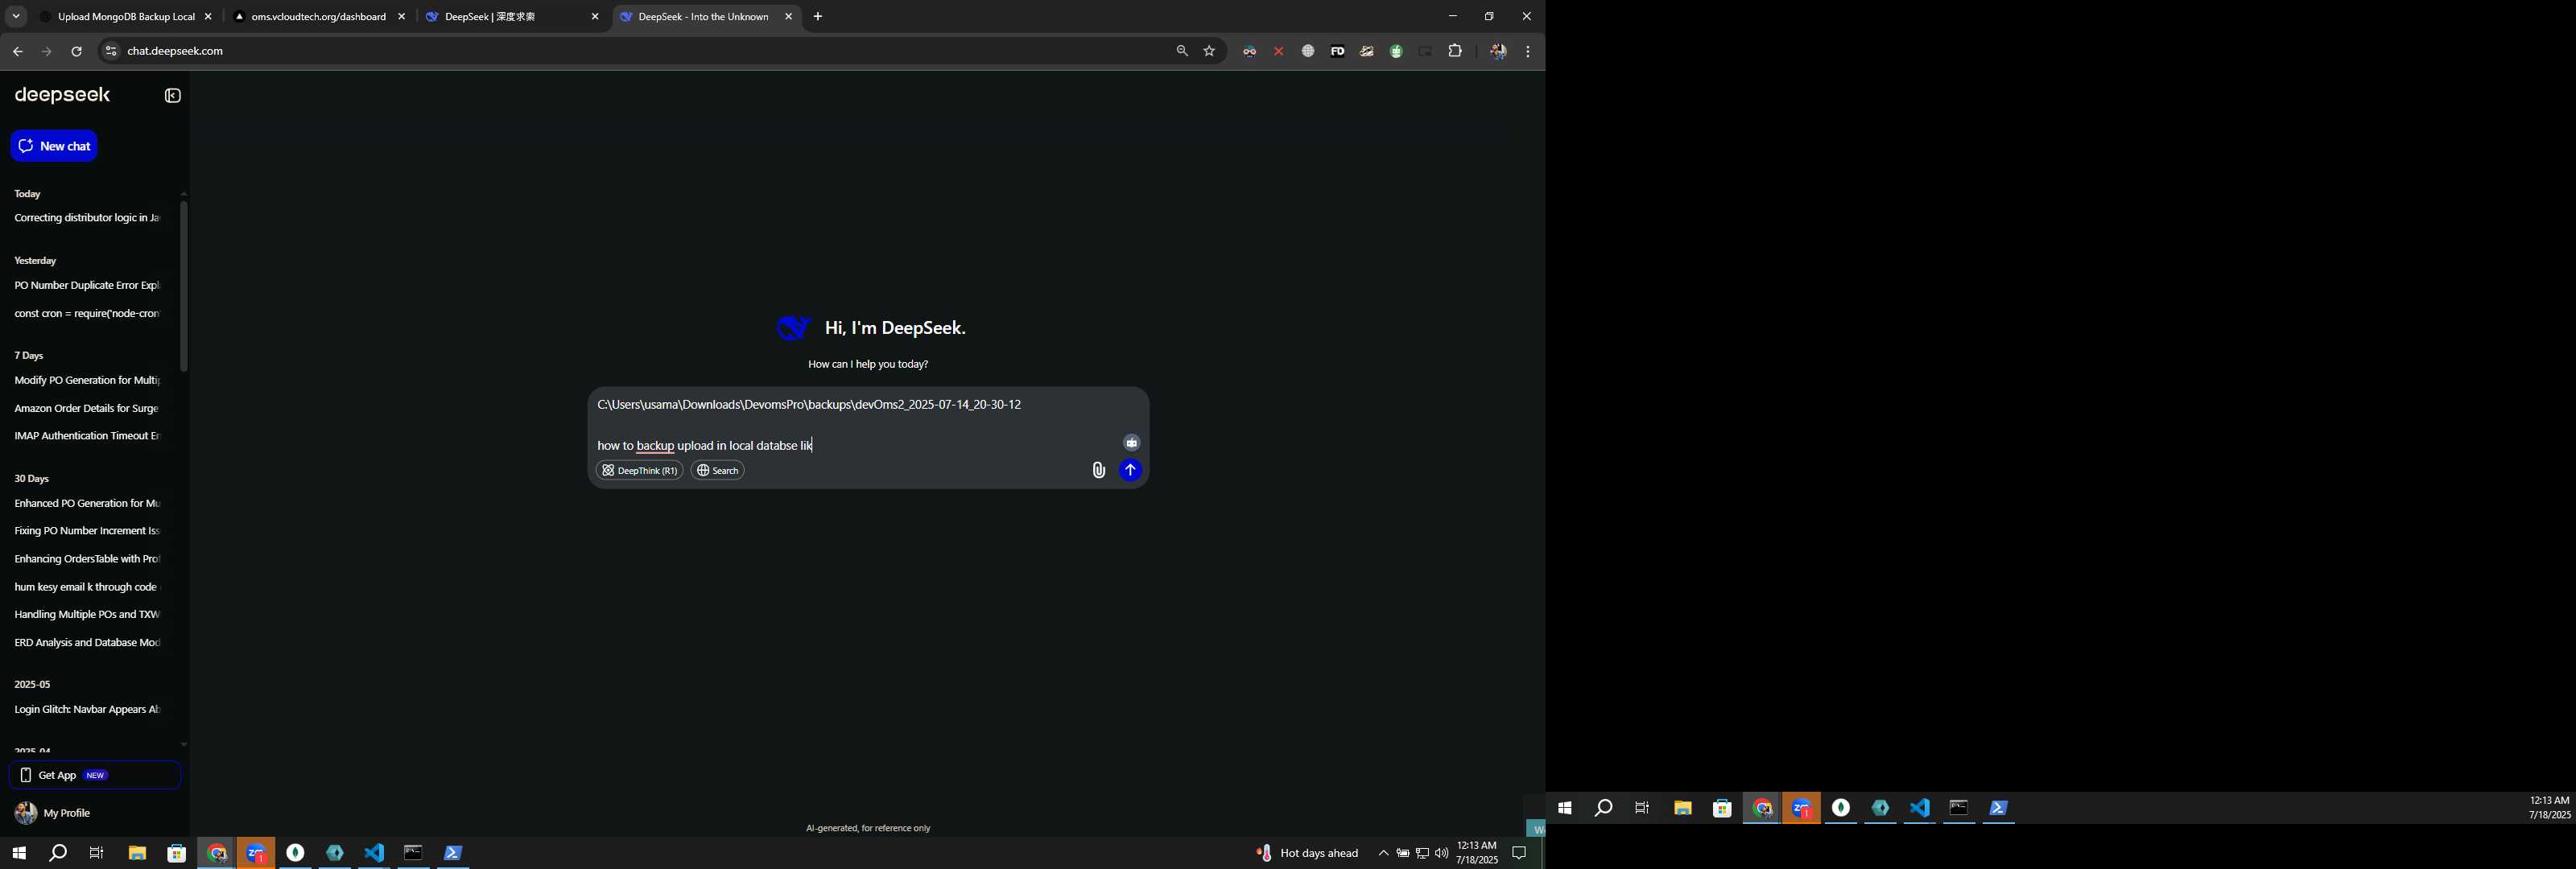Open the FD extension icon
The height and width of the screenshot is (869, 2576).
1337,51
